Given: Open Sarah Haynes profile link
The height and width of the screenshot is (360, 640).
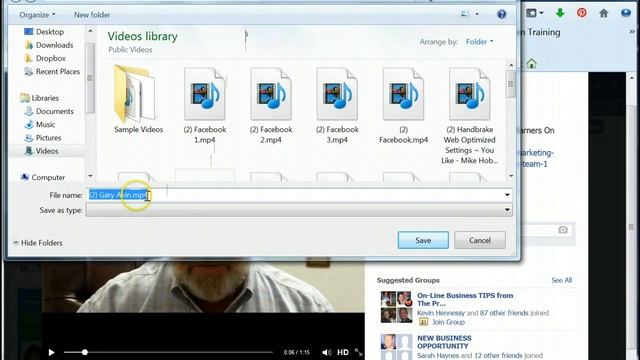Looking at the screenshot, I should pyautogui.click(x=438, y=356).
